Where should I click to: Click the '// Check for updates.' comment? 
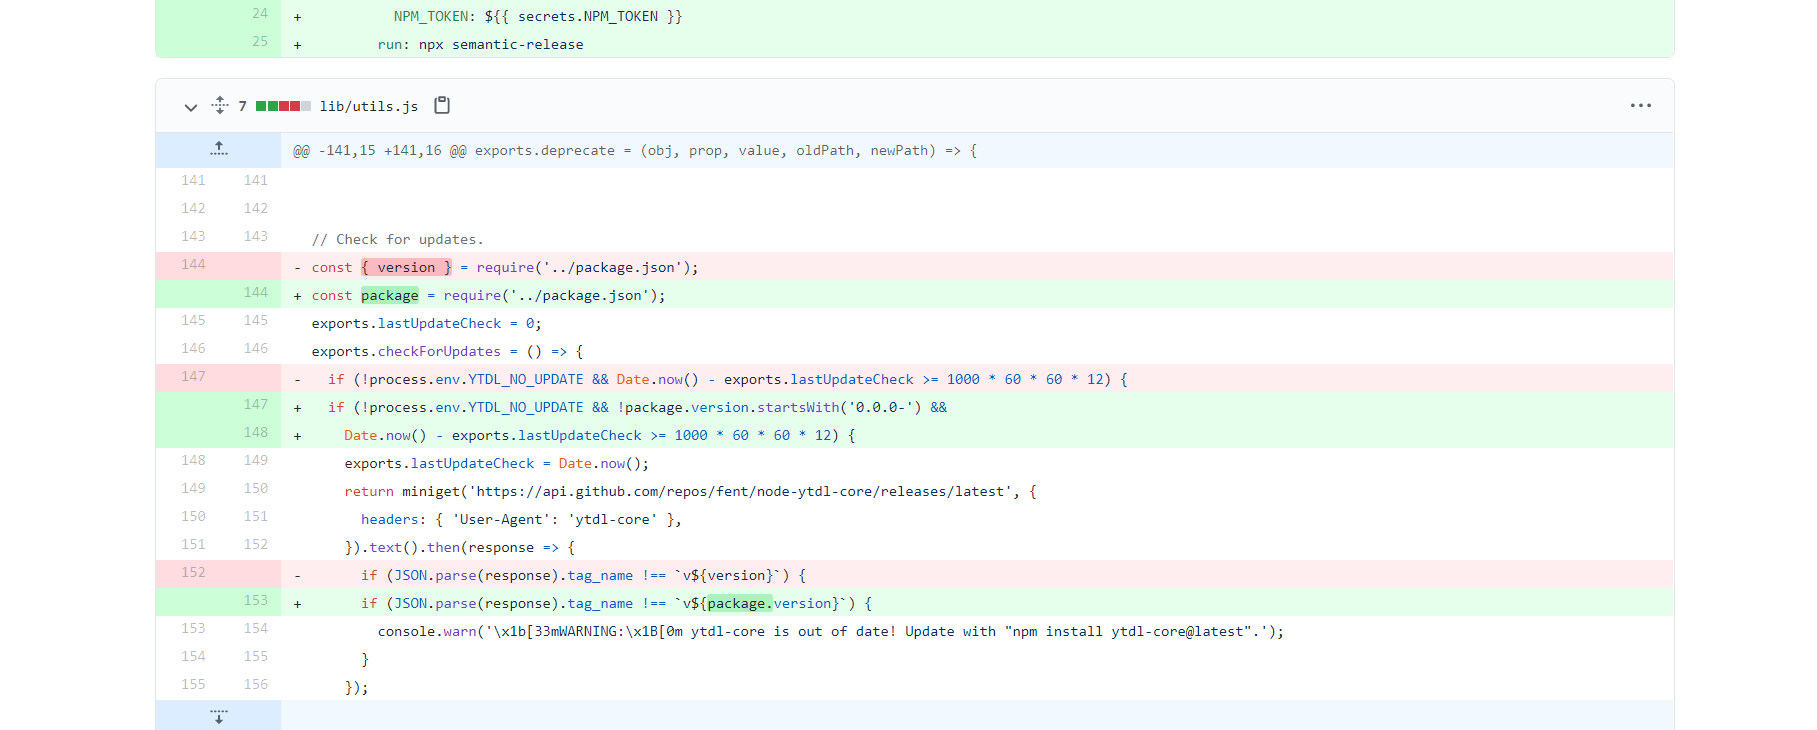tap(397, 240)
